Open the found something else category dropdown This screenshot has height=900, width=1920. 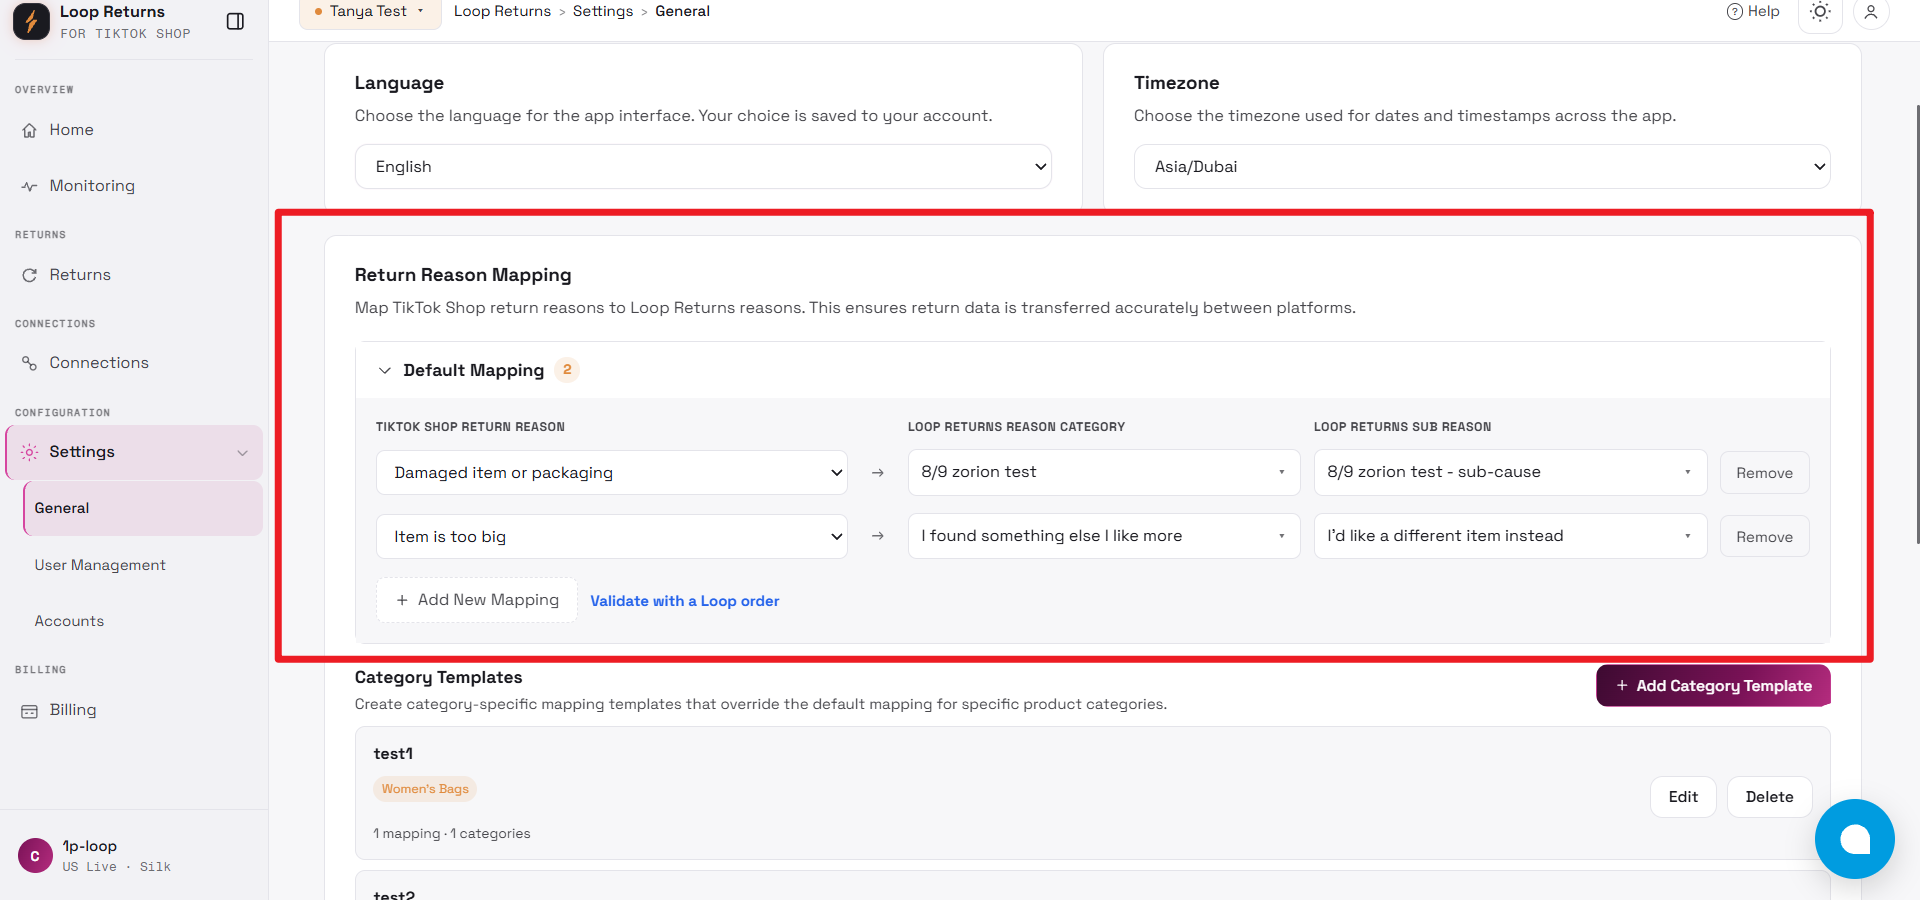pyautogui.click(x=1104, y=536)
